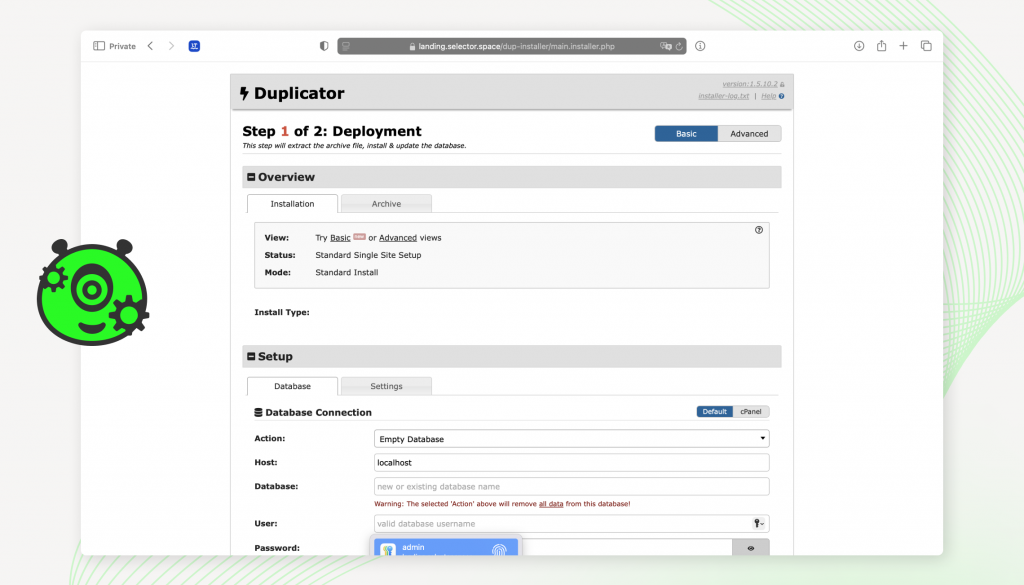Click the Database Connection server icon
Viewport: 1024px width, 585px height.
click(x=258, y=411)
